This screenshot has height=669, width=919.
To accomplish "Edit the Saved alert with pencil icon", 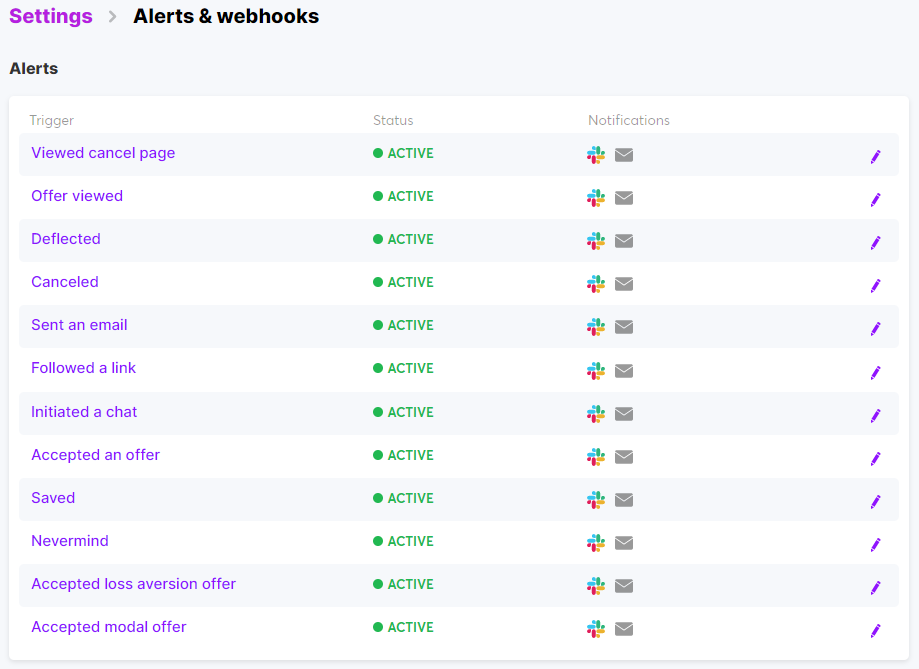I will click(876, 501).
